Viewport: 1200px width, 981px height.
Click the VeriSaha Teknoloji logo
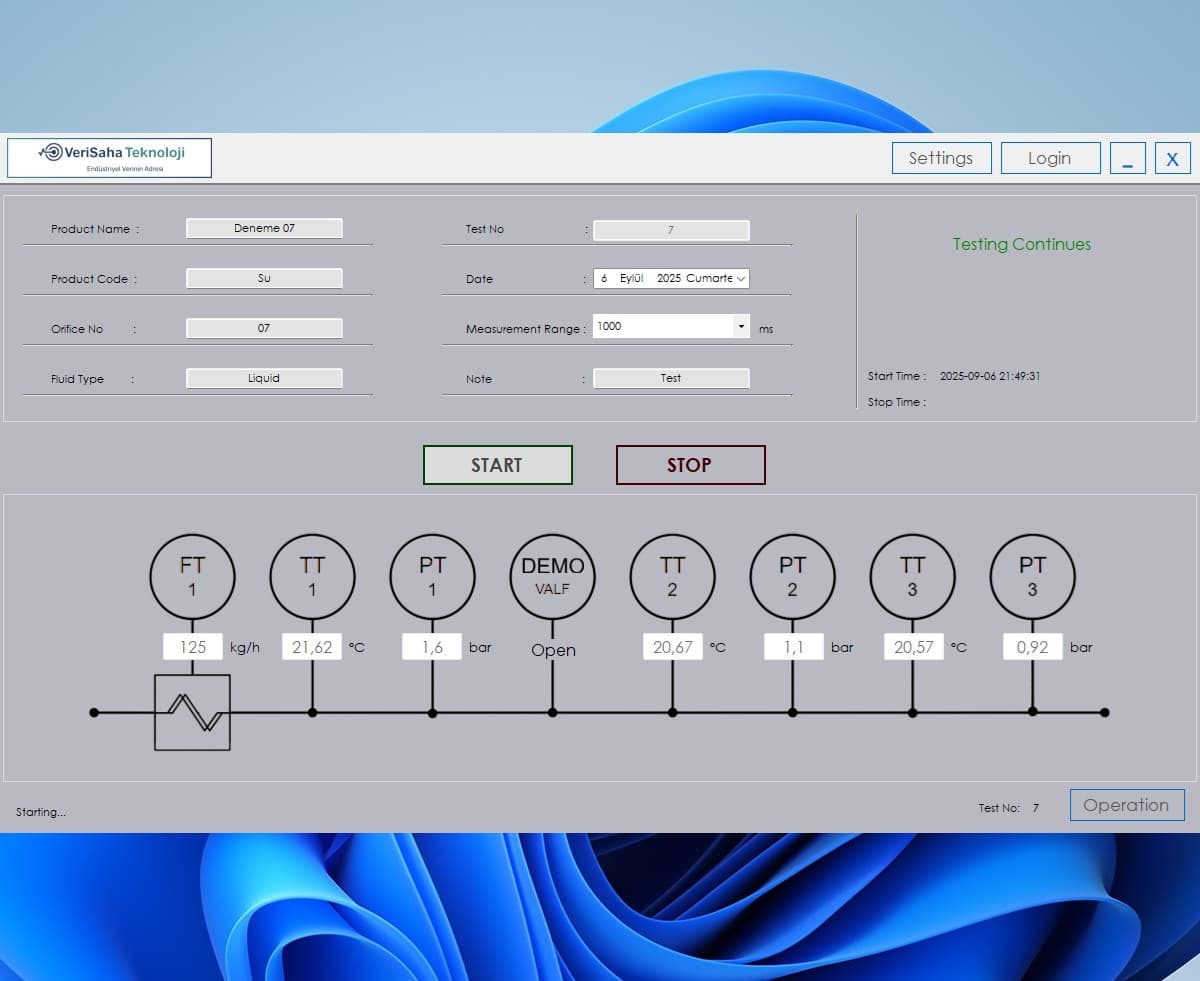[110, 158]
